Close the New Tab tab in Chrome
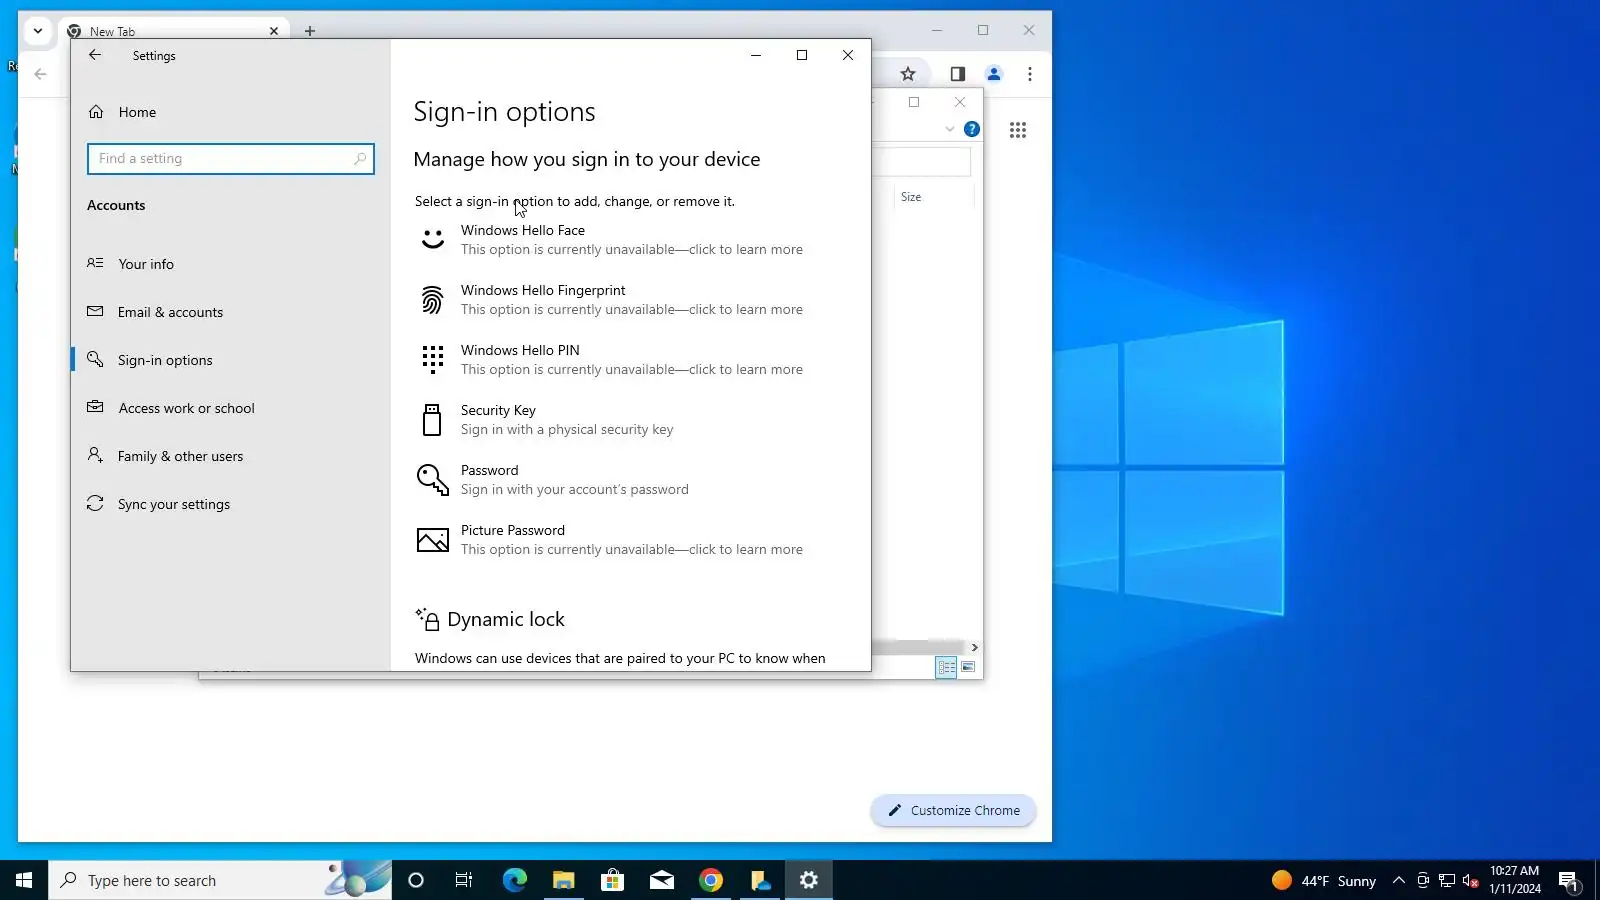1600x900 pixels. point(274,31)
